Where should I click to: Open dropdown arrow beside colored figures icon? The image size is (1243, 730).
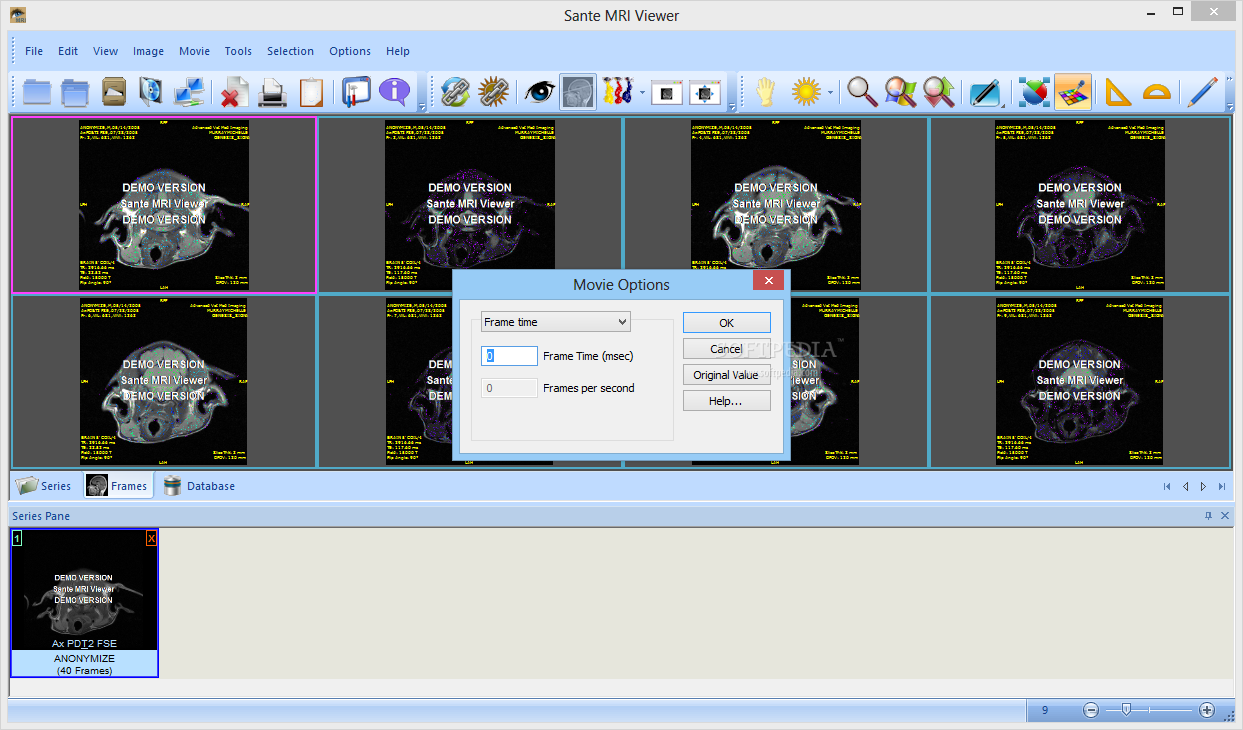(x=641, y=93)
